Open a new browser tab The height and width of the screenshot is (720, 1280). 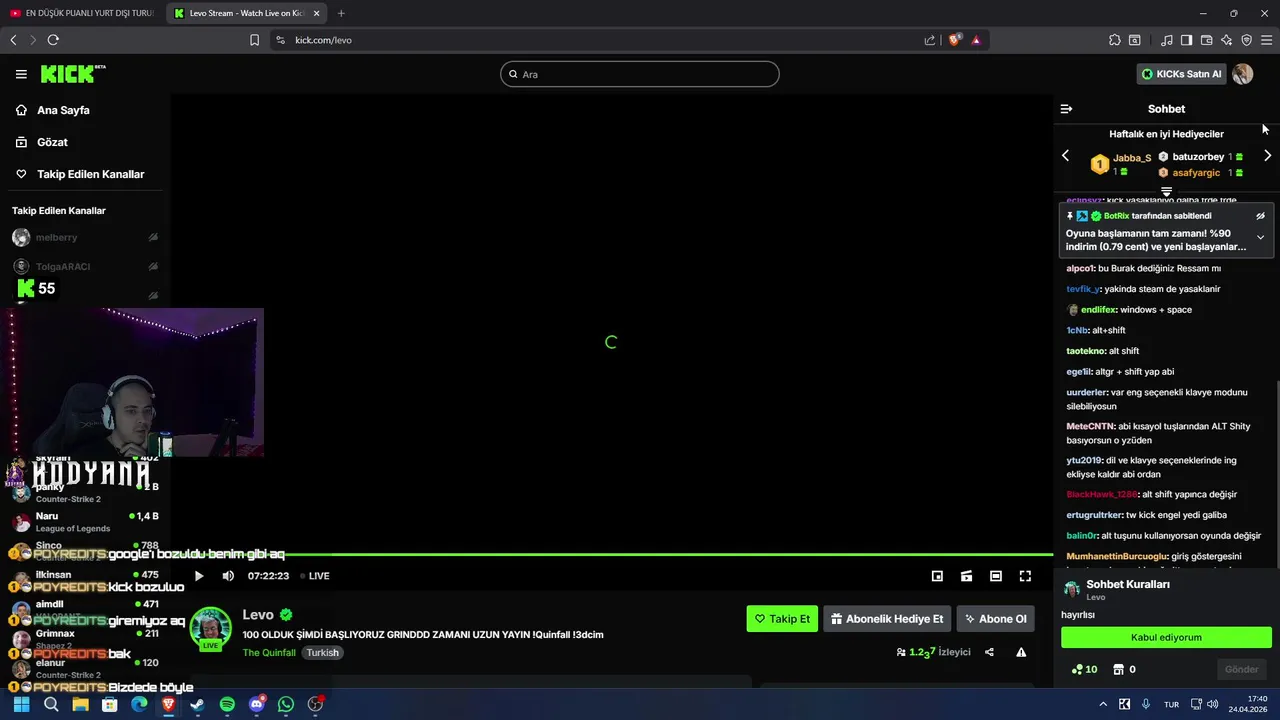341,13
